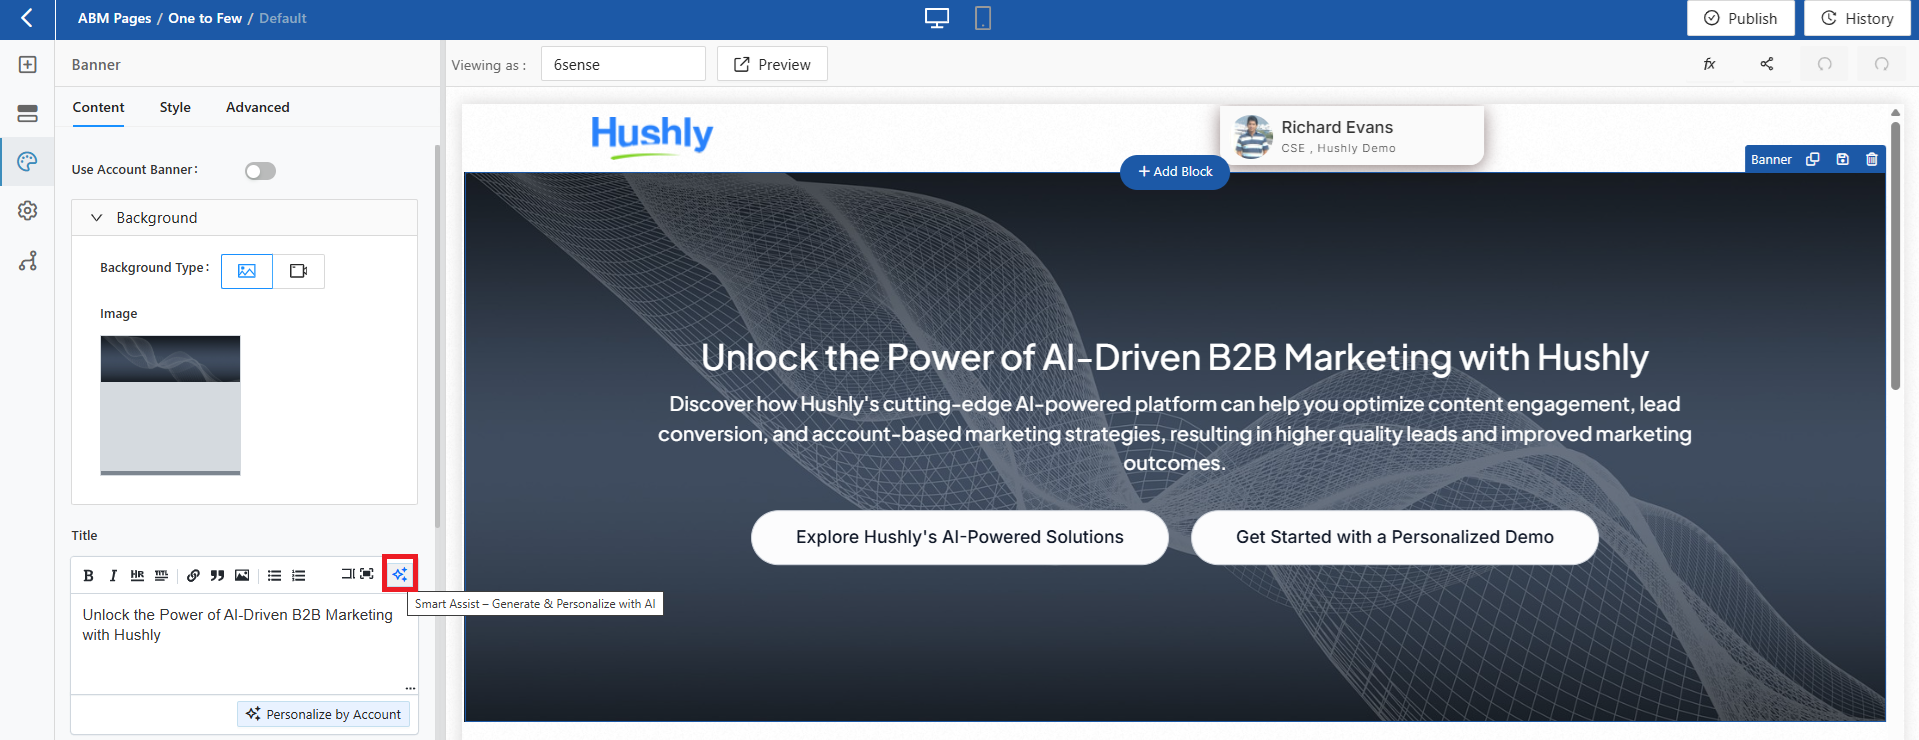Open the History panel
The image size is (1919, 740).
(x=1858, y=18)
